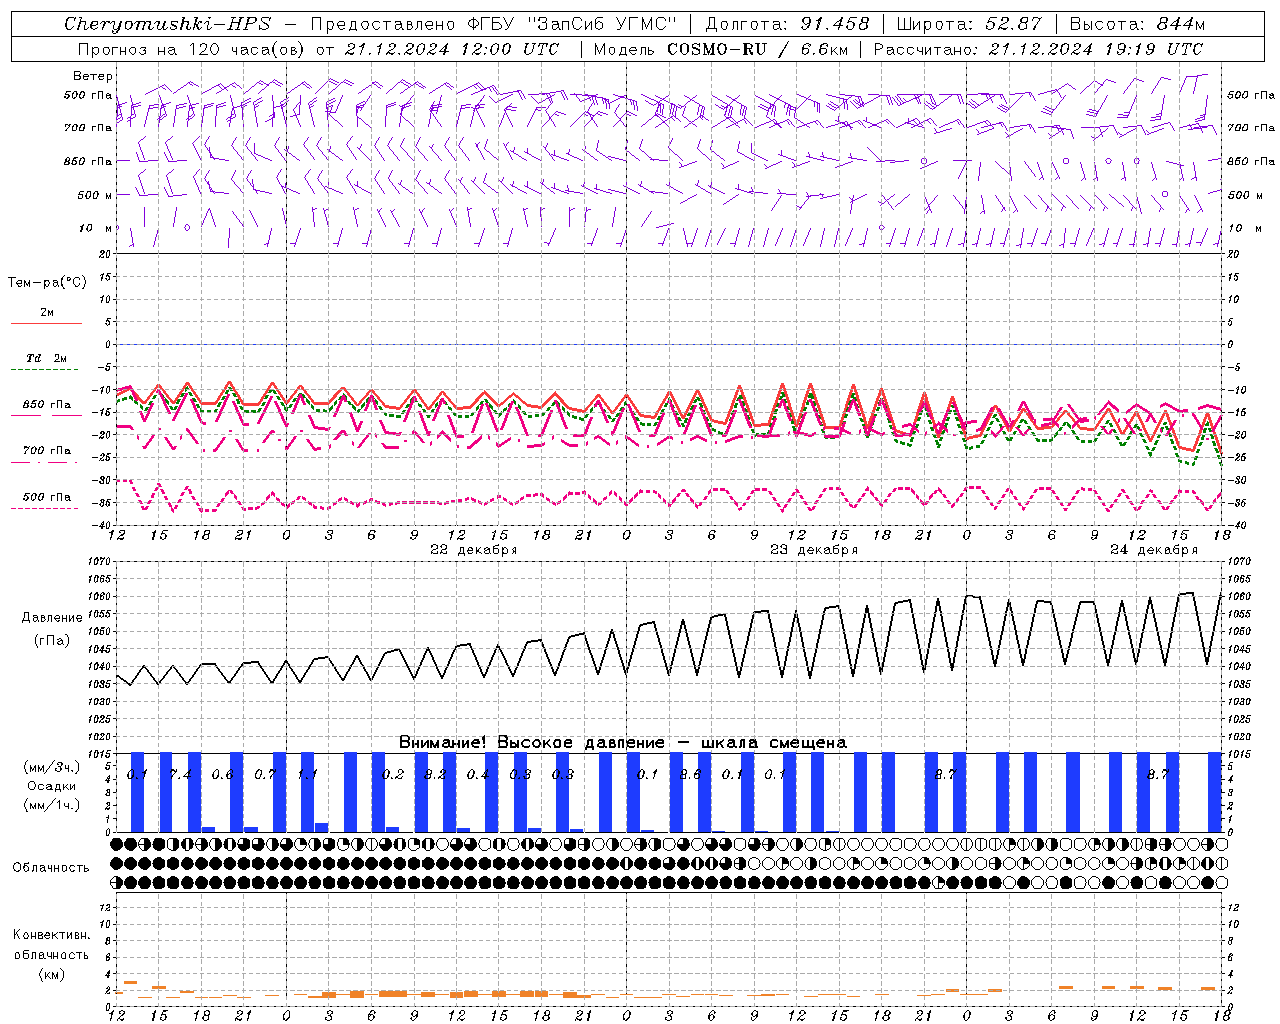Click the Широта: 52.87 latitude value

tap(969, 24)
